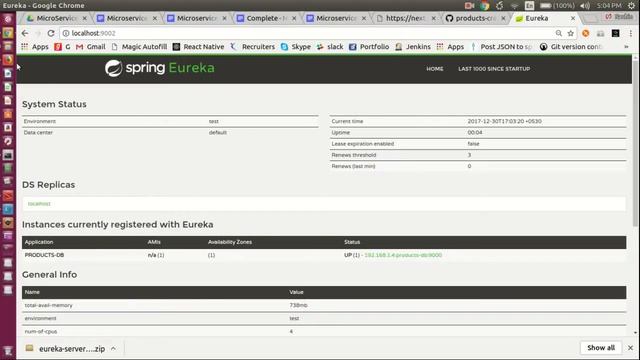Screen dimensions: 640x360
Task: Open the Portfolio bookmark
Action: click(x=369, y=47)
